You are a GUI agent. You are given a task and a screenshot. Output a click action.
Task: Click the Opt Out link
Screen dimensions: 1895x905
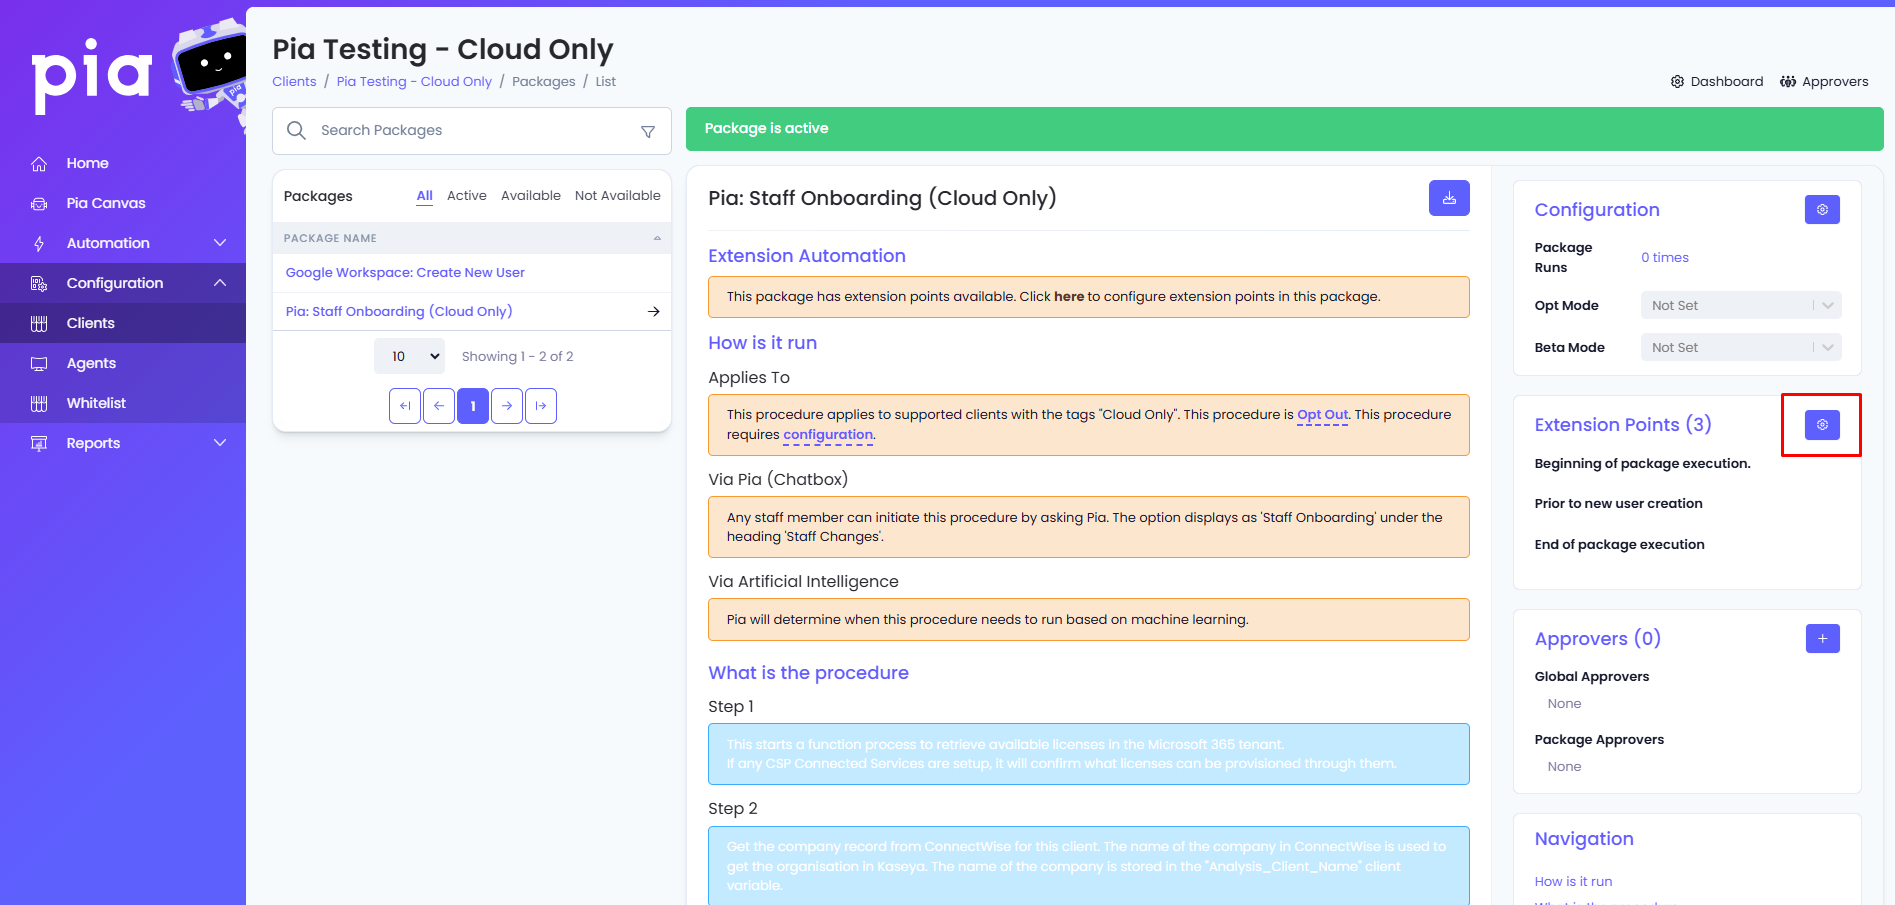tap(1322, 415)
